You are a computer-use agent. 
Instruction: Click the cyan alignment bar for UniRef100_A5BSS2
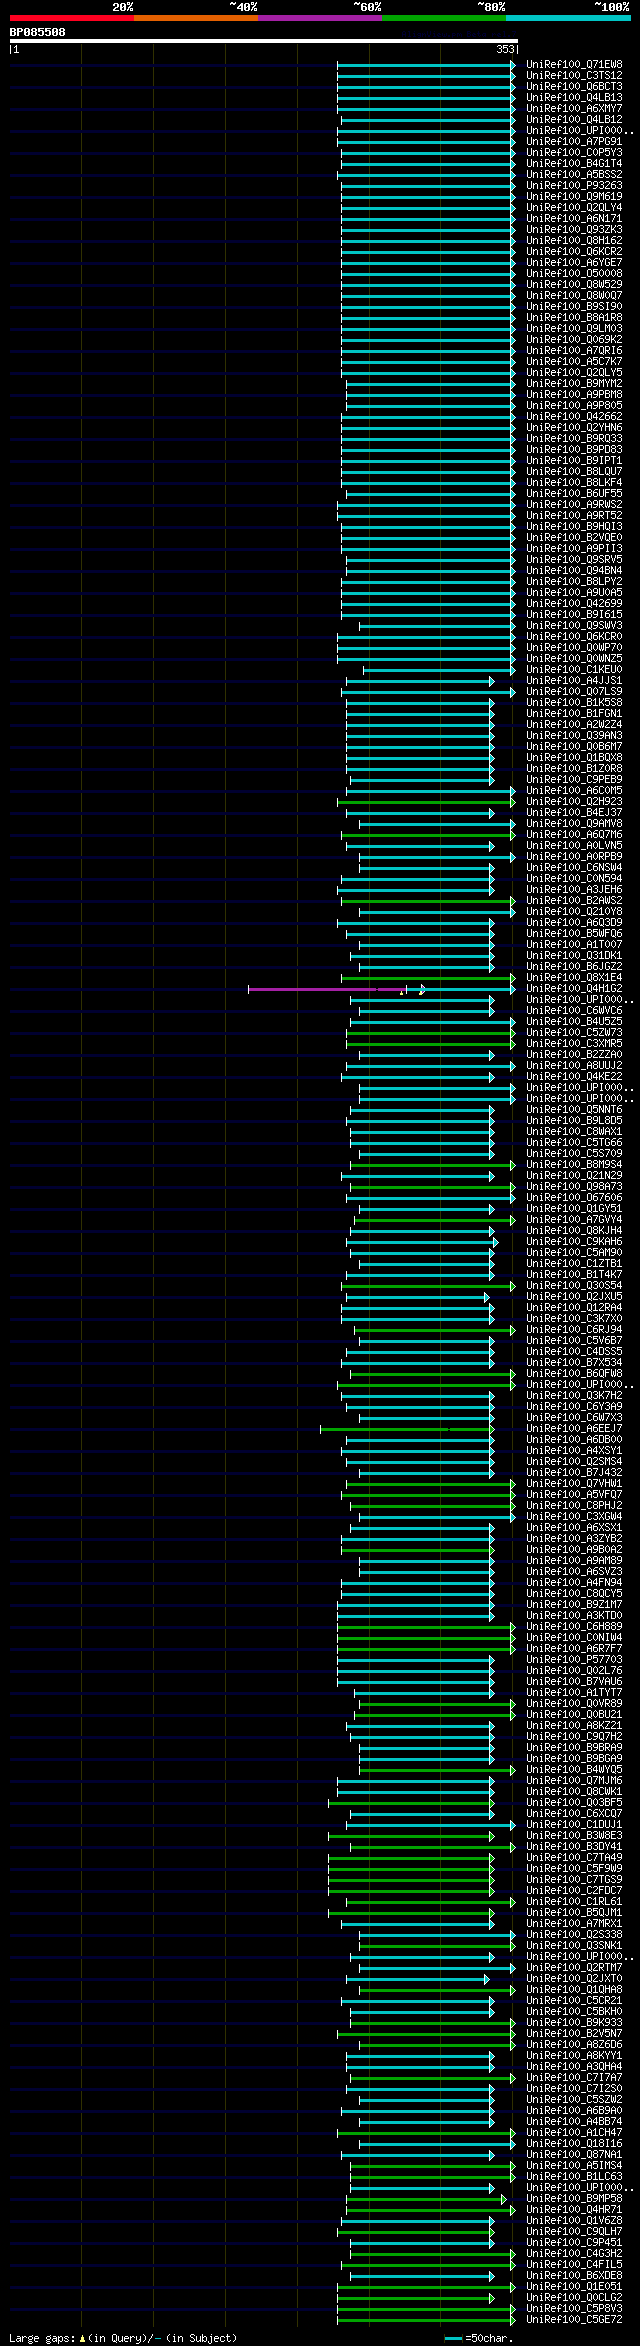426,174
